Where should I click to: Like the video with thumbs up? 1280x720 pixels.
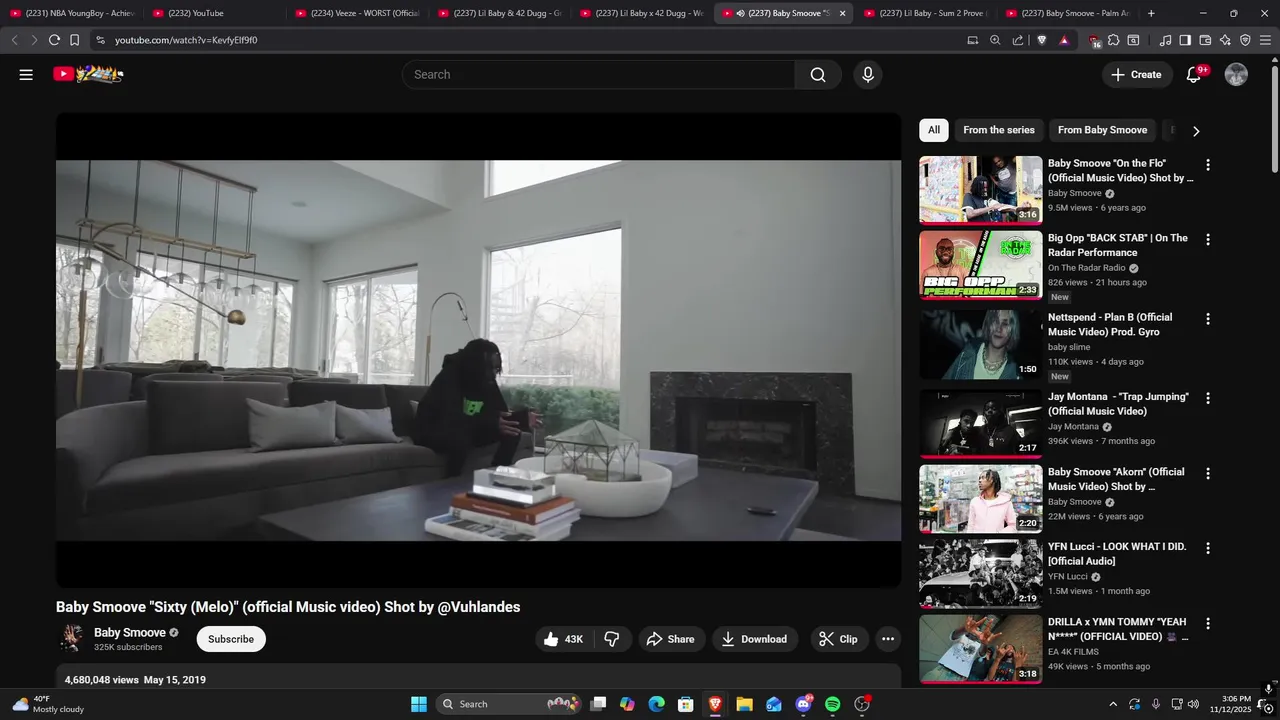pyautogui.click(x=563, y=639)
